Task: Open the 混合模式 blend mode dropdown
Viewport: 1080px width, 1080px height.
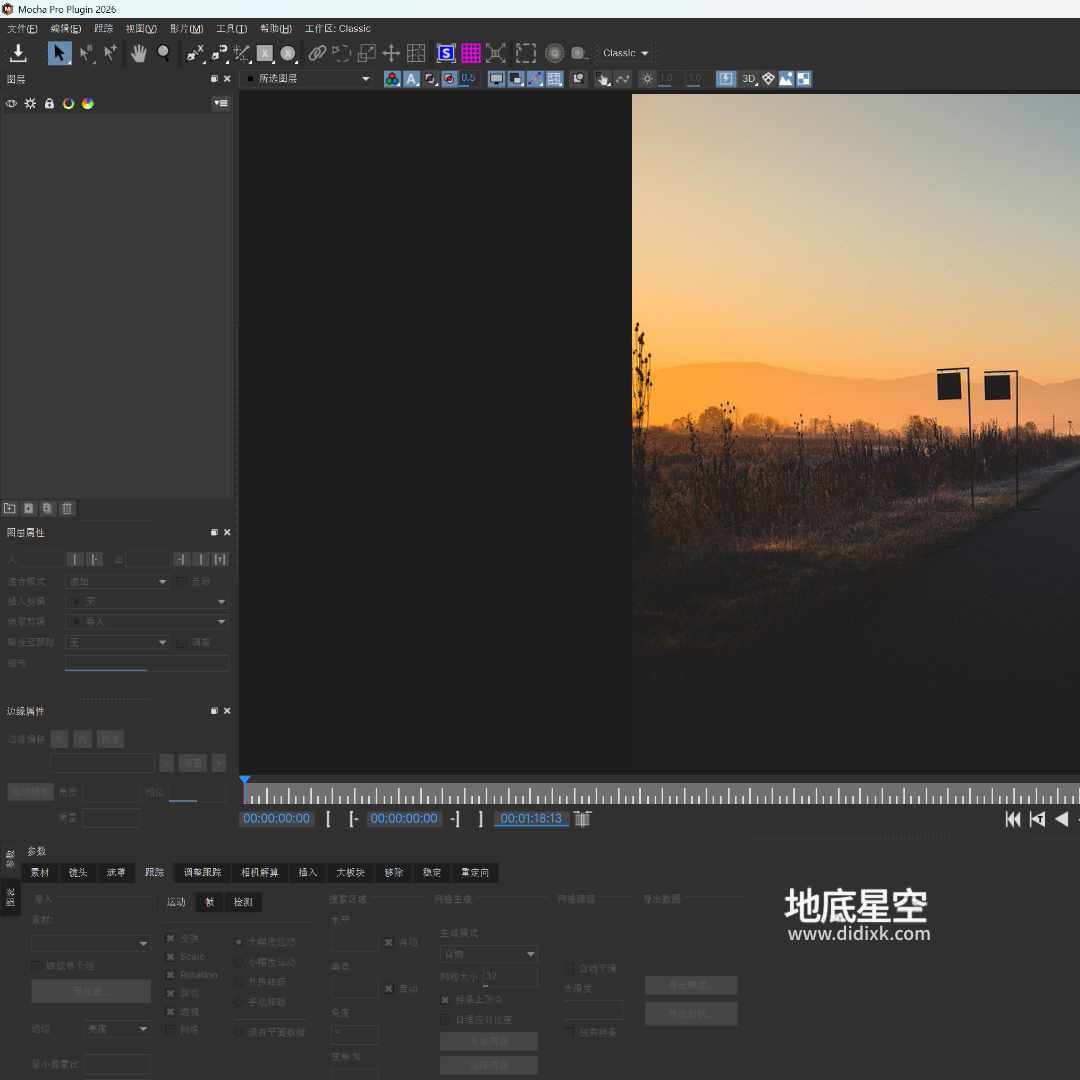Action: click(117, 581)
